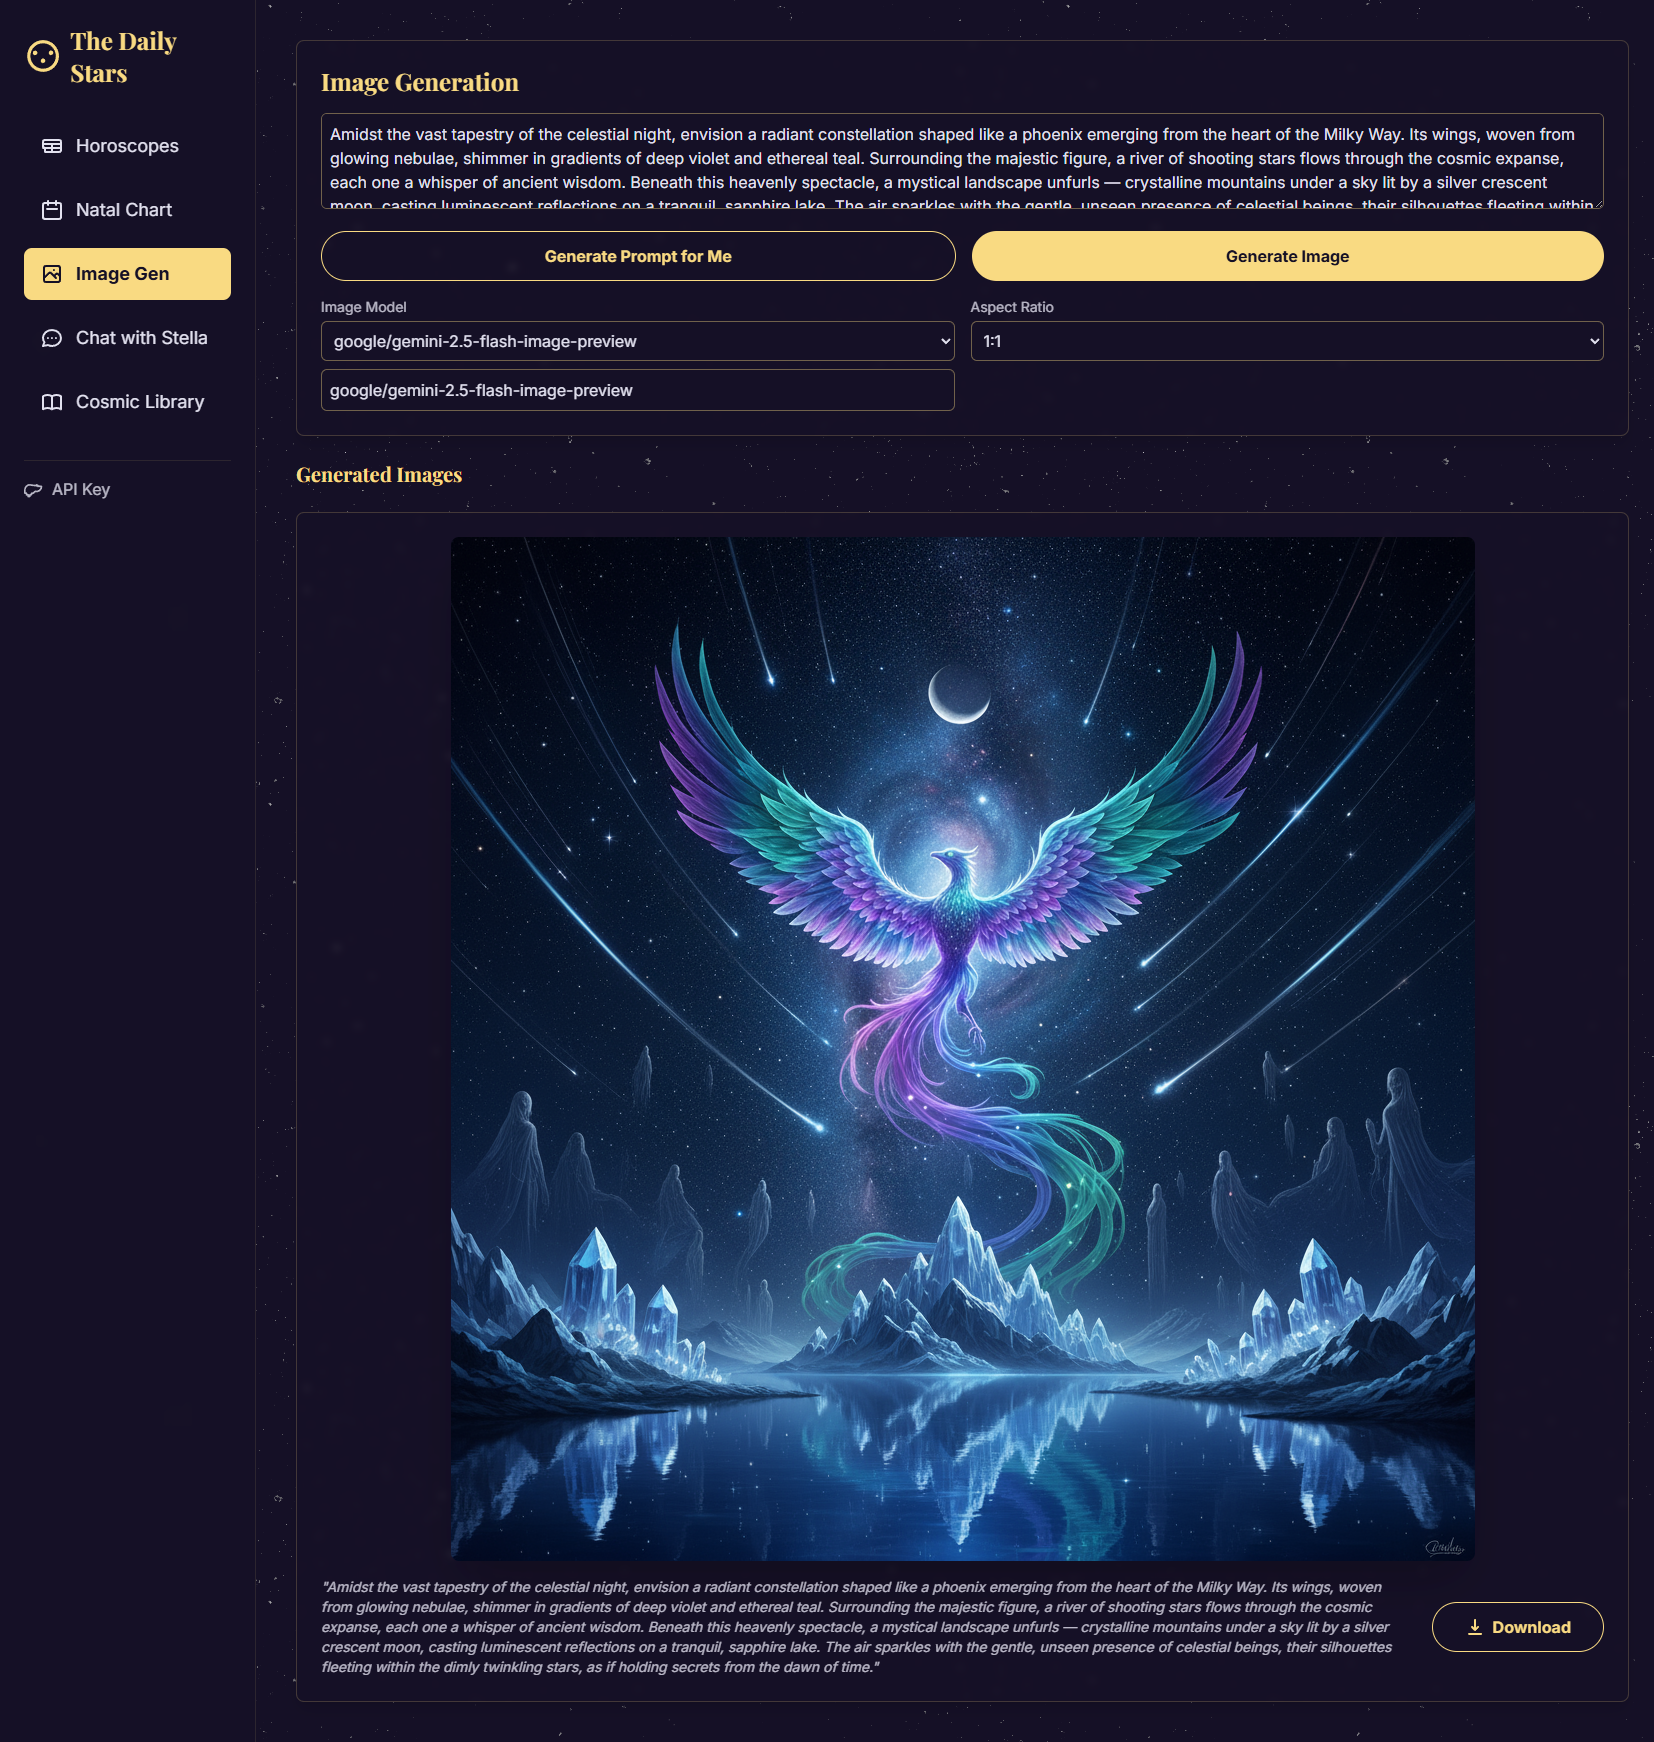Click the Cosmic Library book icon
This screenshot has width=1654, height=1742.
tap(52, 402)
